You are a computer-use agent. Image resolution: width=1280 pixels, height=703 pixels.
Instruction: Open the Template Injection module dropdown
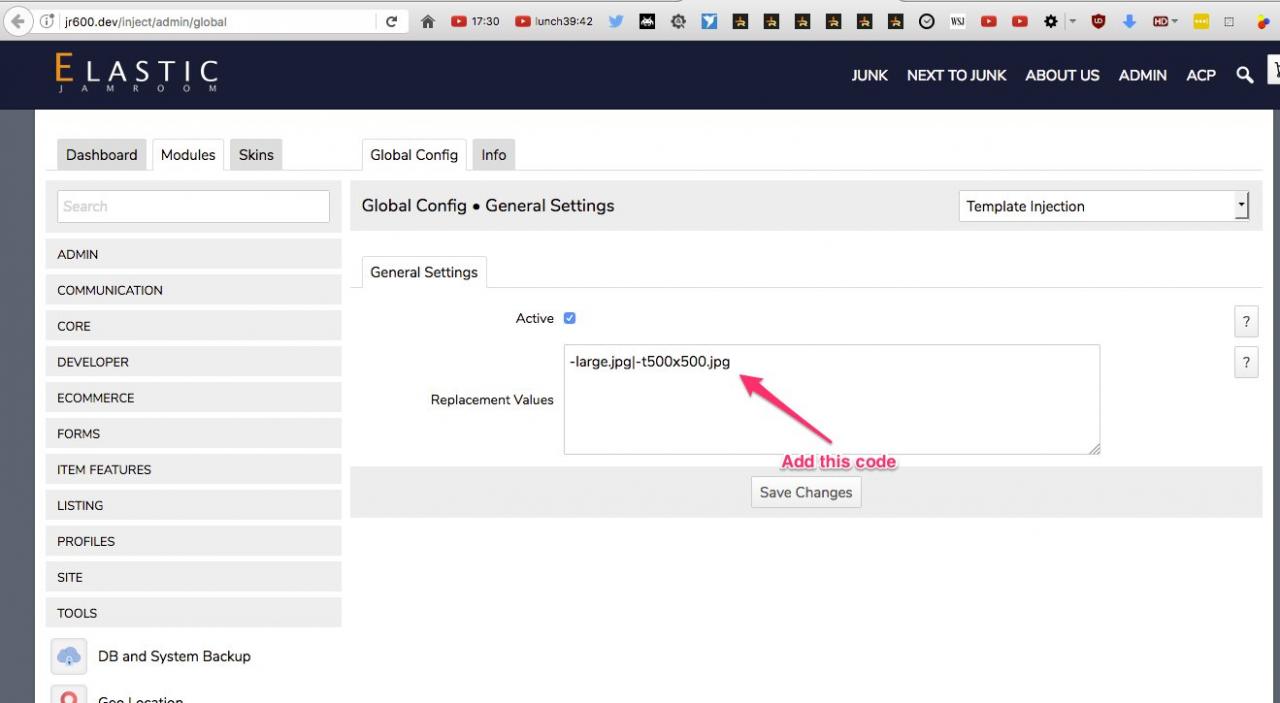coord(1103,206)
